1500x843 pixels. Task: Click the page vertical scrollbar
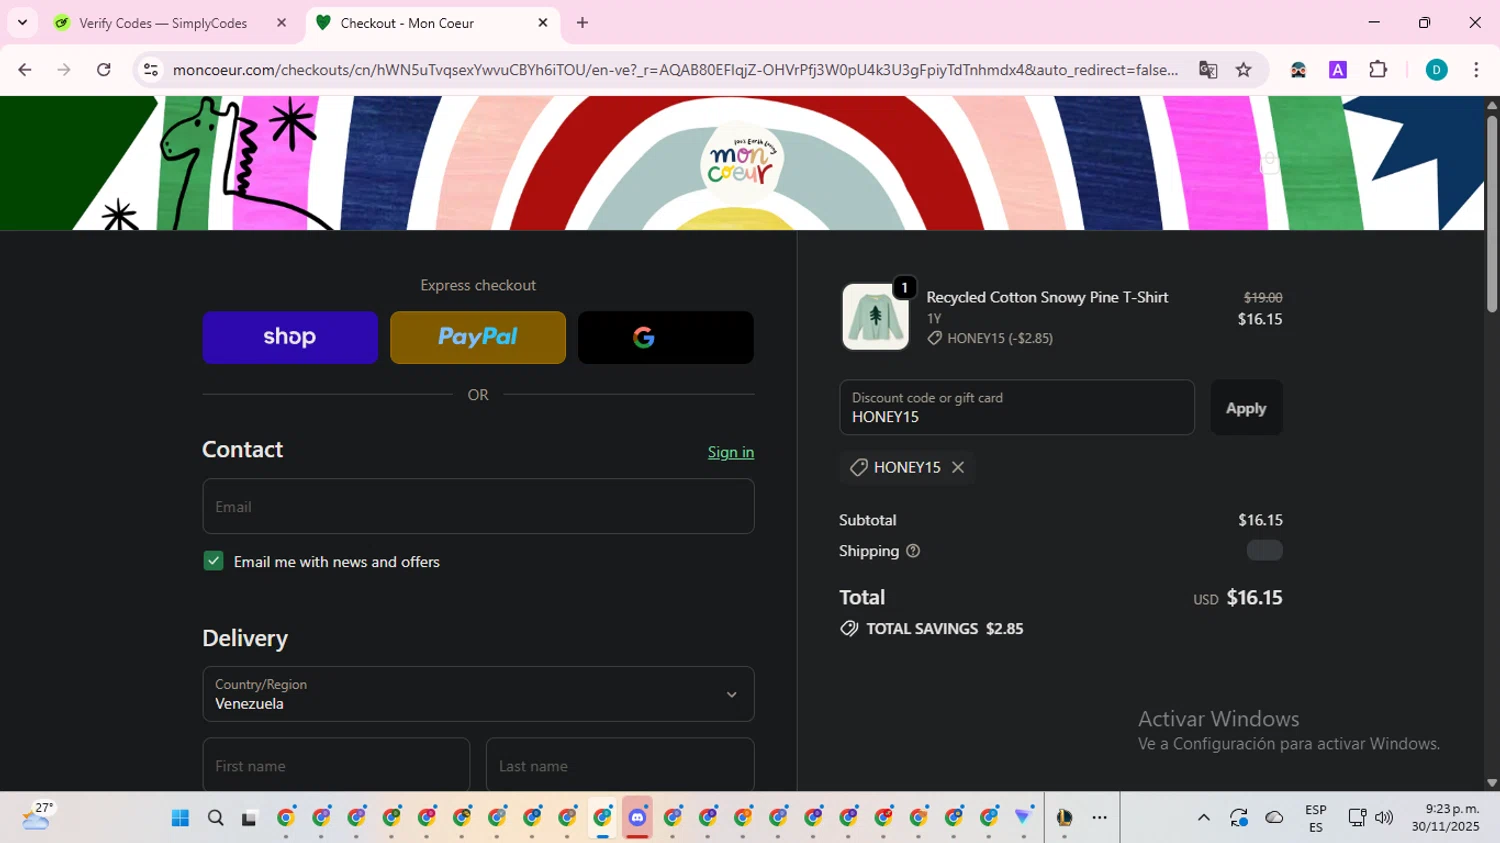[x=1492, y=215]
